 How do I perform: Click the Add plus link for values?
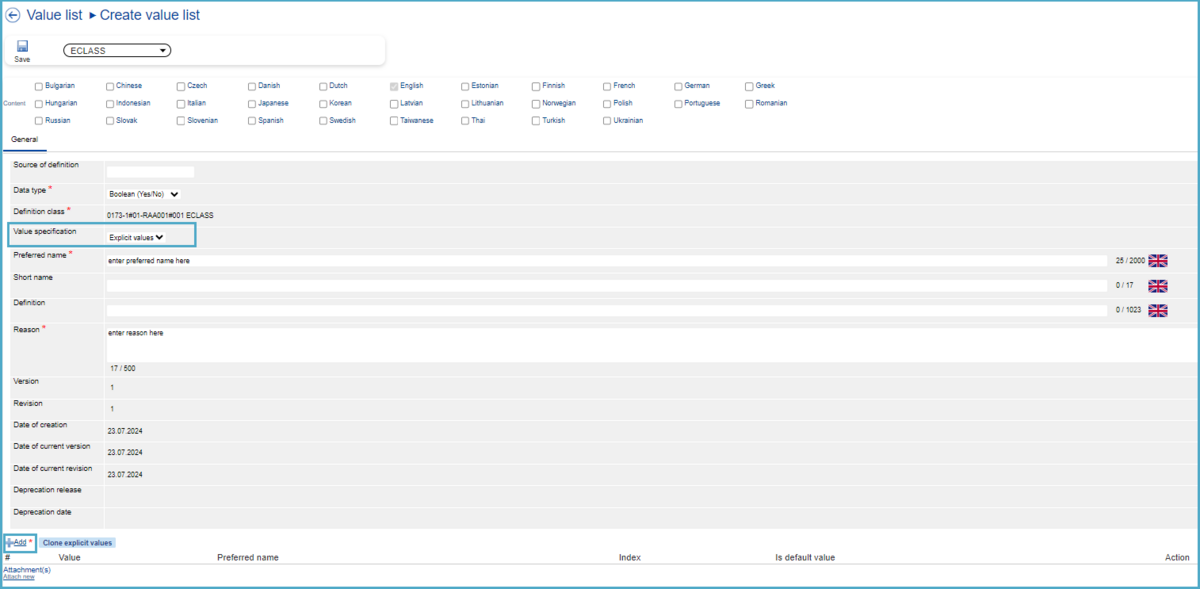[x=19, y=542]
